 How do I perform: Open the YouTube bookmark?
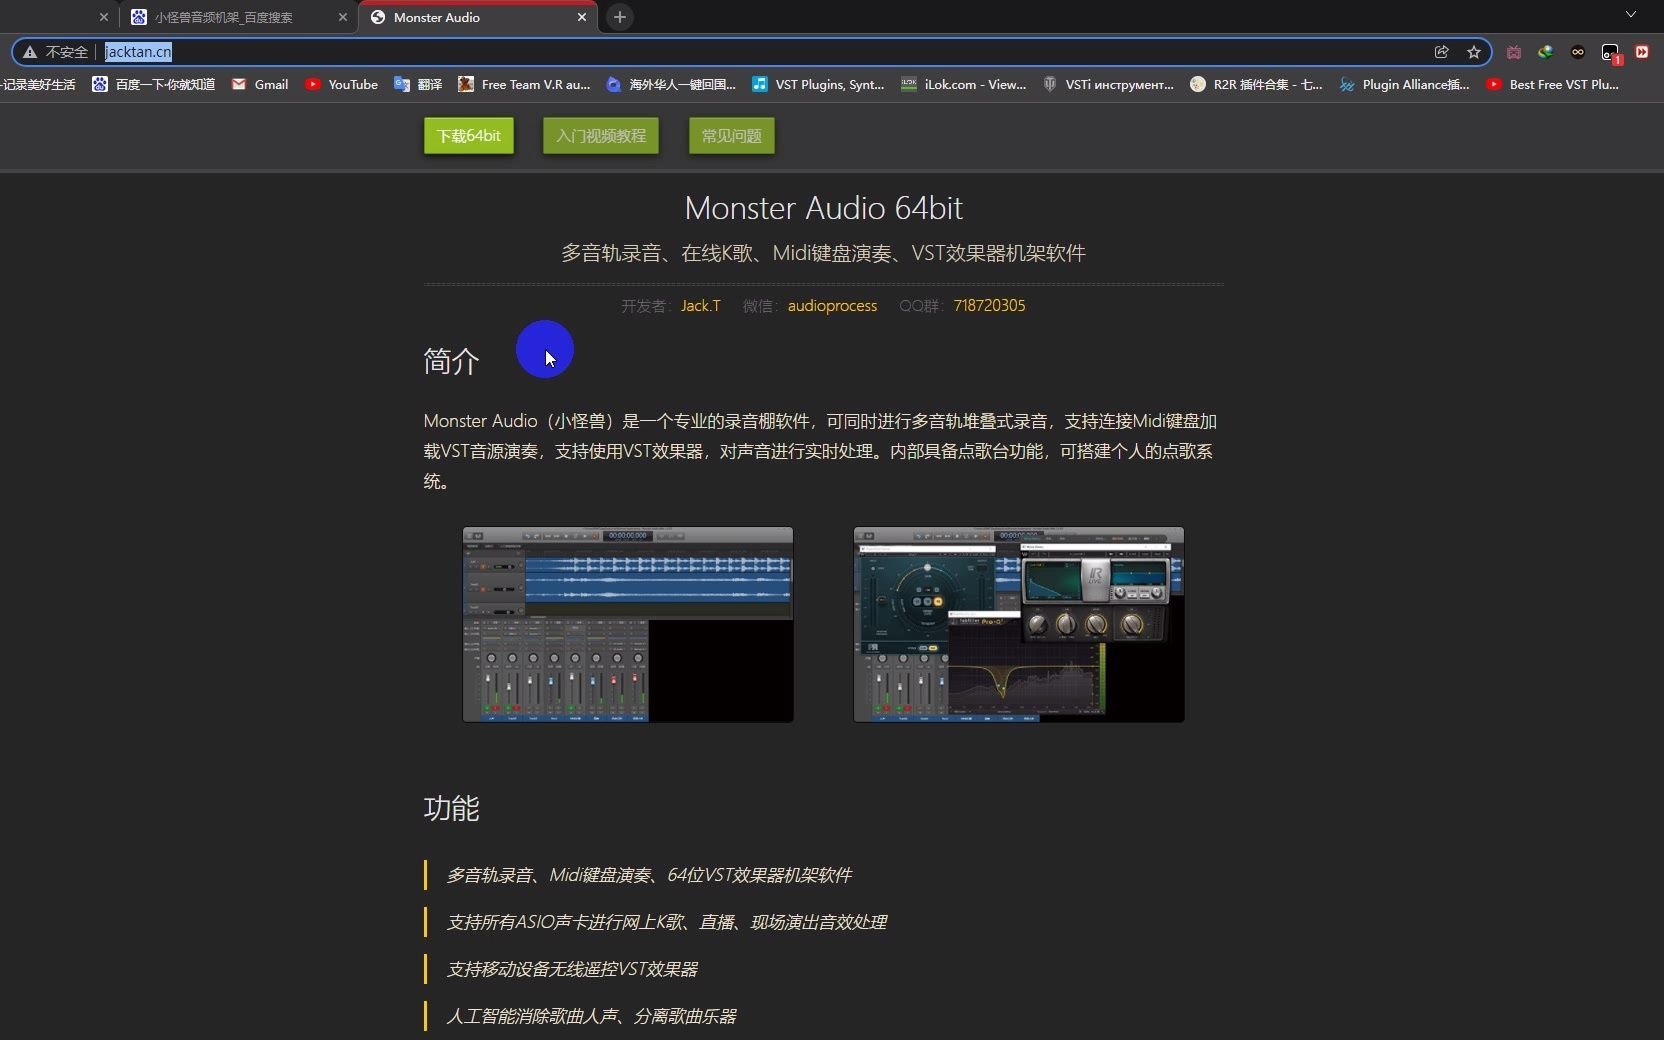click(341, 85)
